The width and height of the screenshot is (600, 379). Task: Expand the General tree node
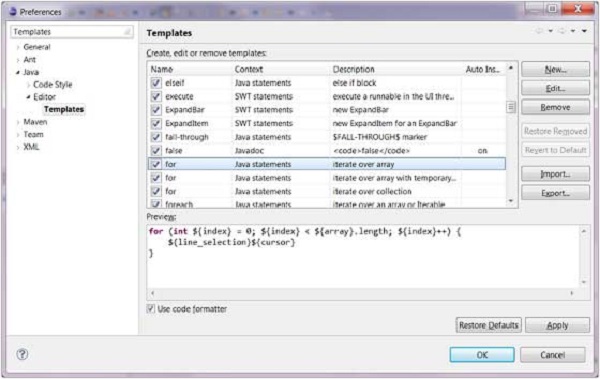click(18, 47)
